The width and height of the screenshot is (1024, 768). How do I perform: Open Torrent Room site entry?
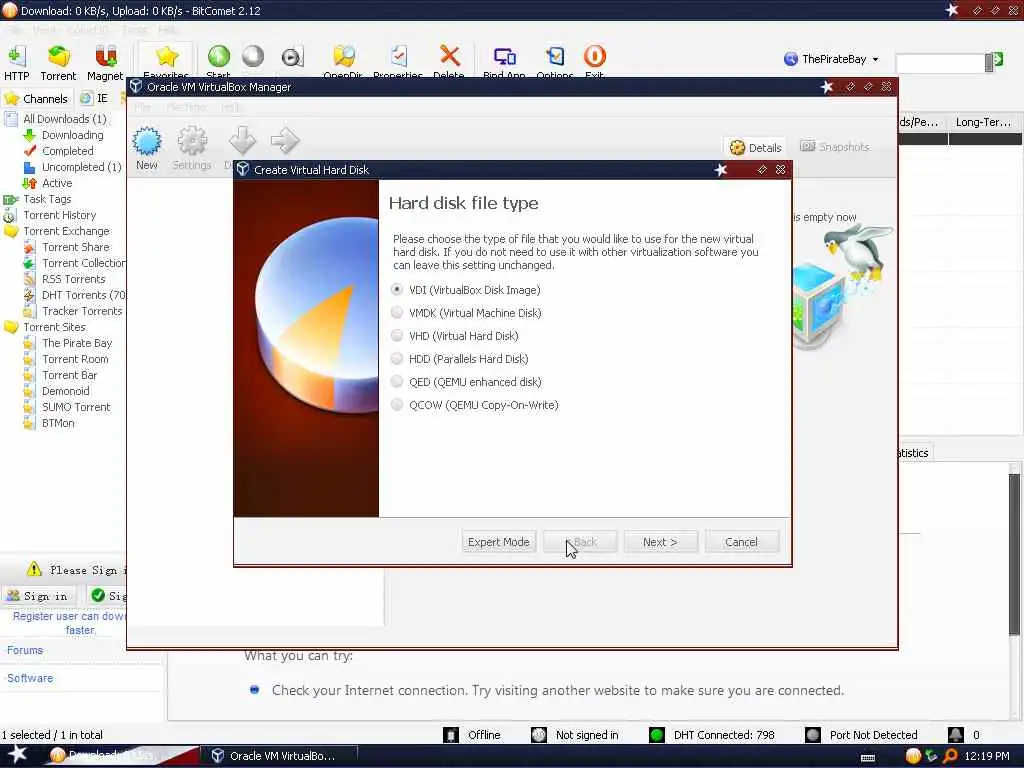coord(66,359)
